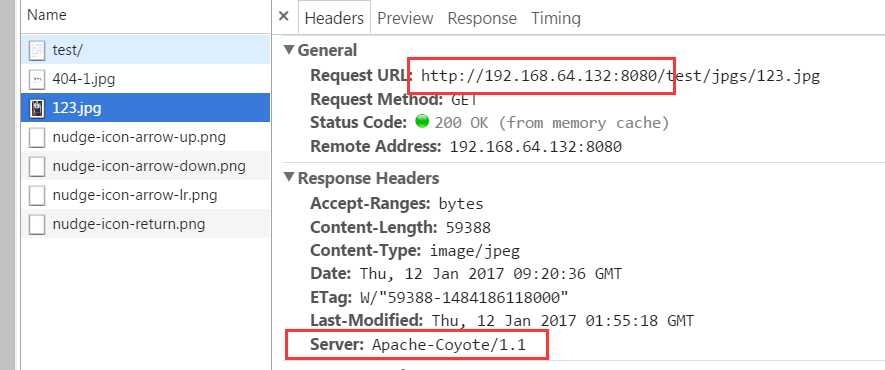Collapse the Response Headers section
This screenshot has height=370, width=885.
click(289, 178)
